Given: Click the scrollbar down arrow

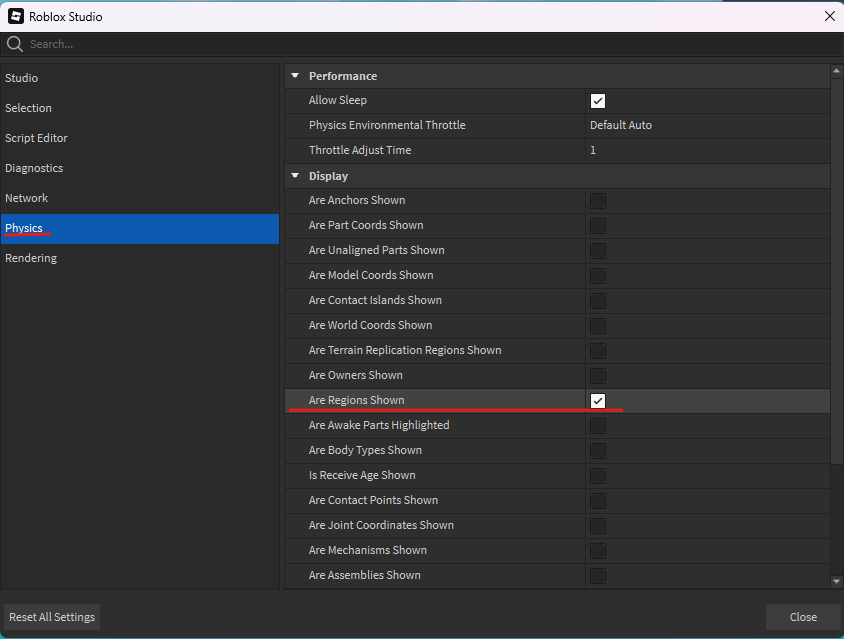Looking at the screenshot, I should point(836,581).
